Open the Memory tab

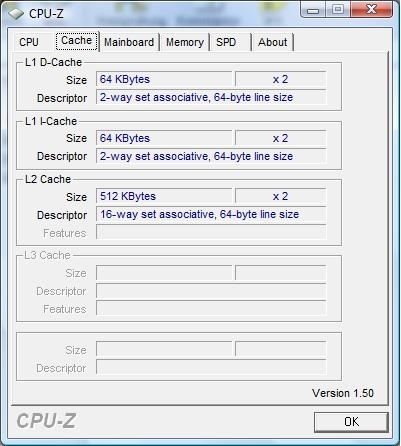185,42
